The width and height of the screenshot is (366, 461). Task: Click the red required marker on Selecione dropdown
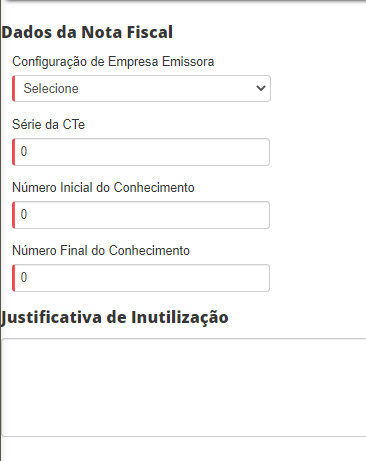(x=14, y=88)
